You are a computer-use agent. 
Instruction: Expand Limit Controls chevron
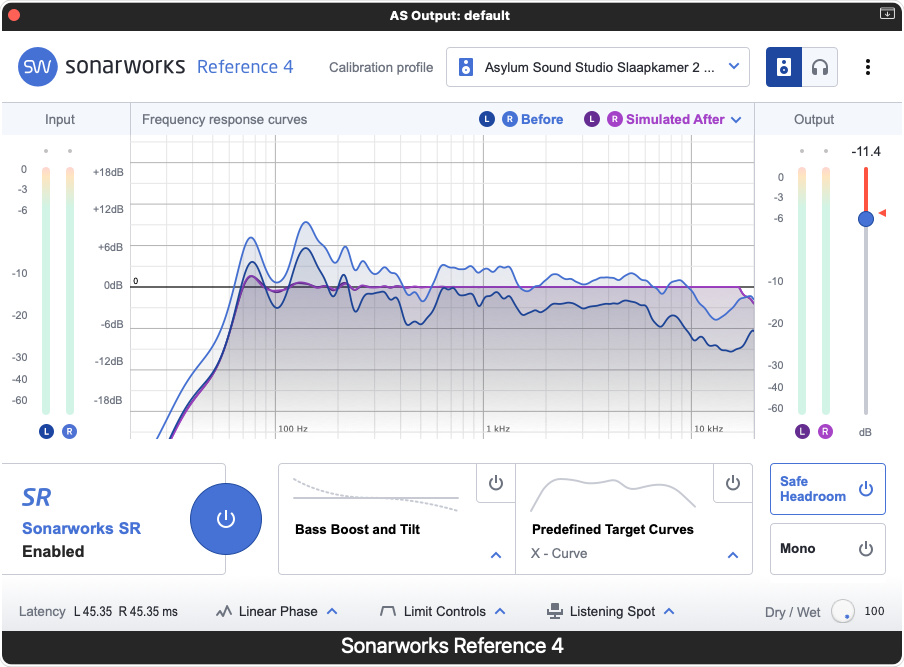[500, 611]
